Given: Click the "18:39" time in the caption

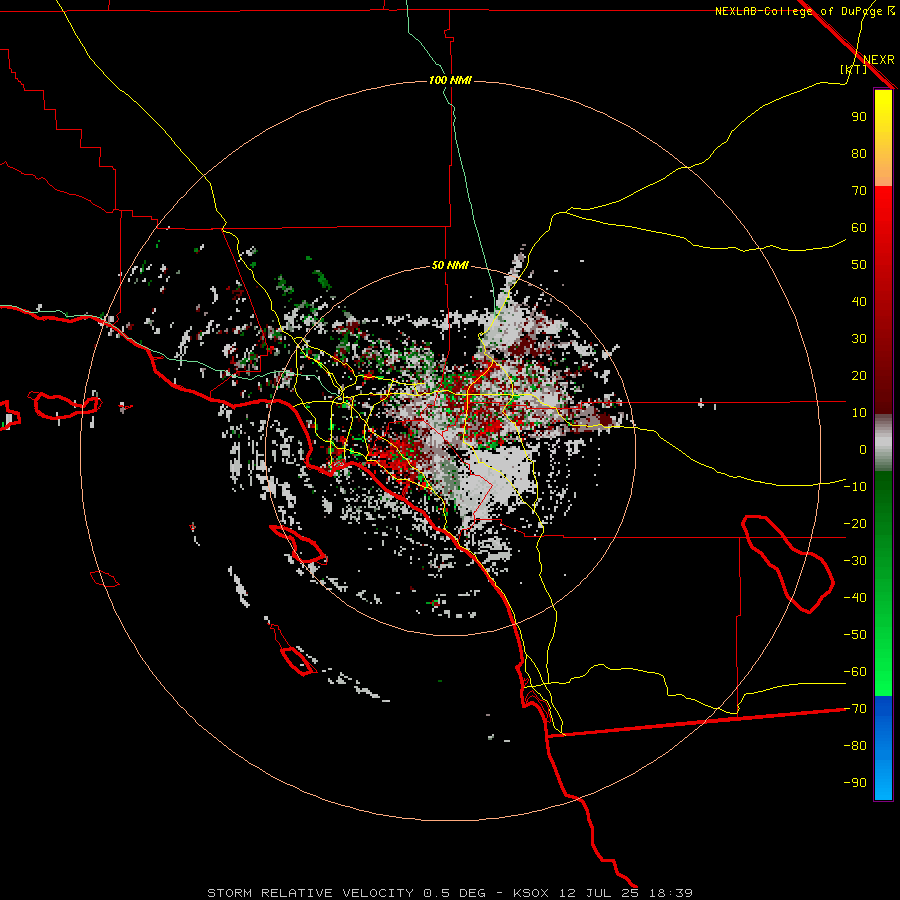Looking at the screenshot, I should point(670,893).
